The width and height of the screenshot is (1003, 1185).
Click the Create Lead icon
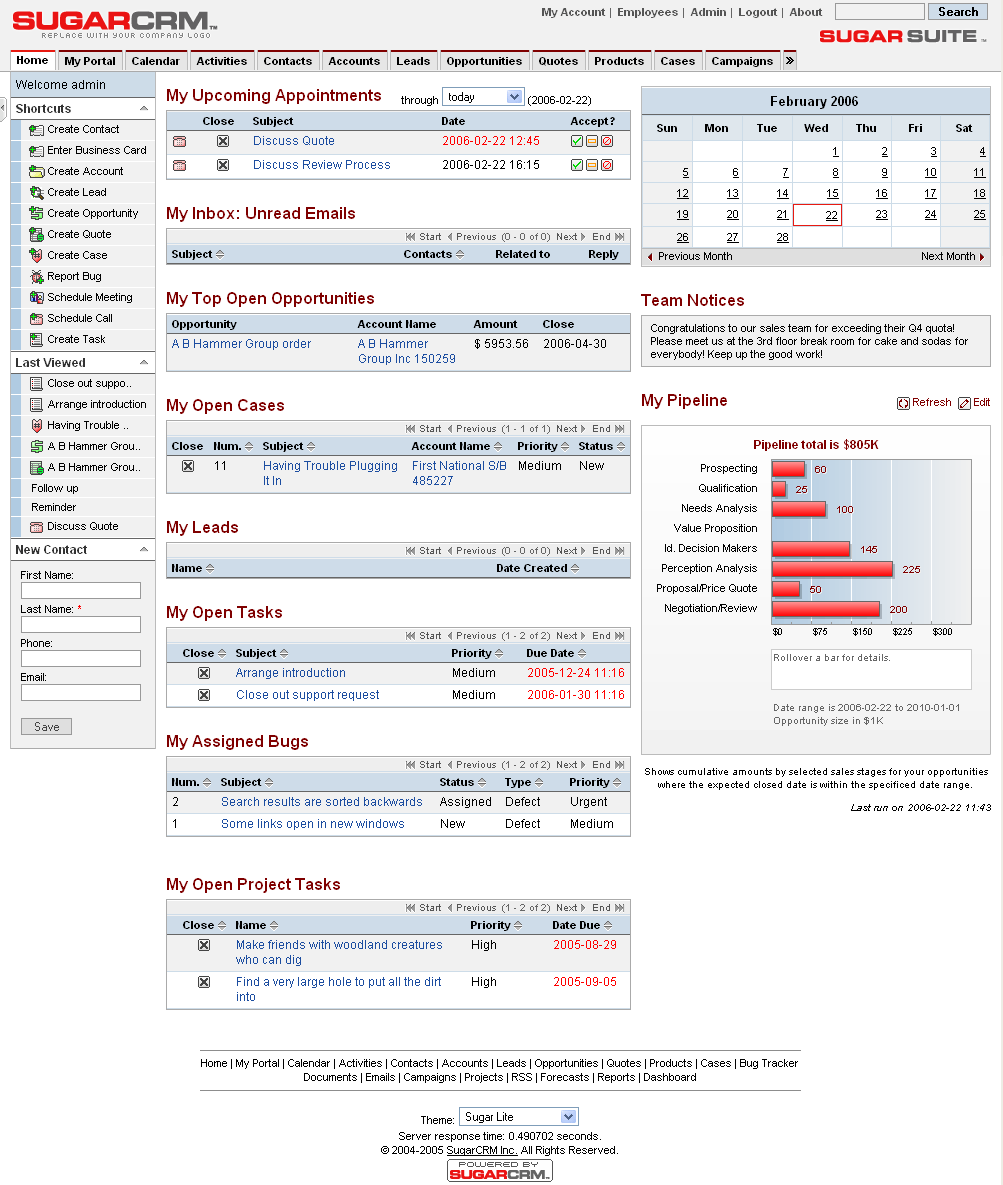click(36, 193)
